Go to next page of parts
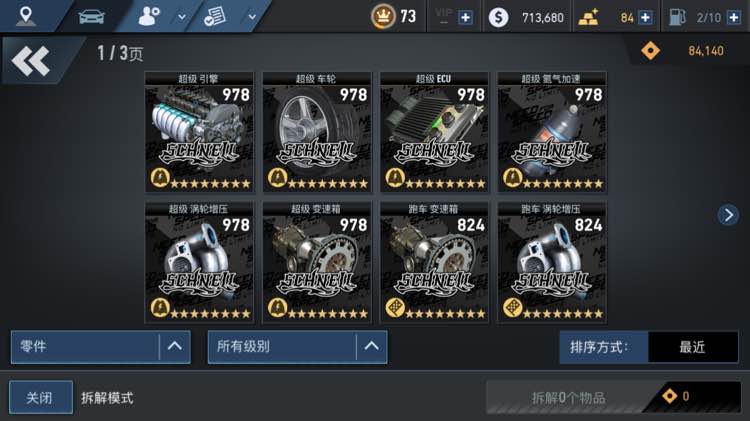This screenshot has width=750, height=421. (x=728, y=215)
